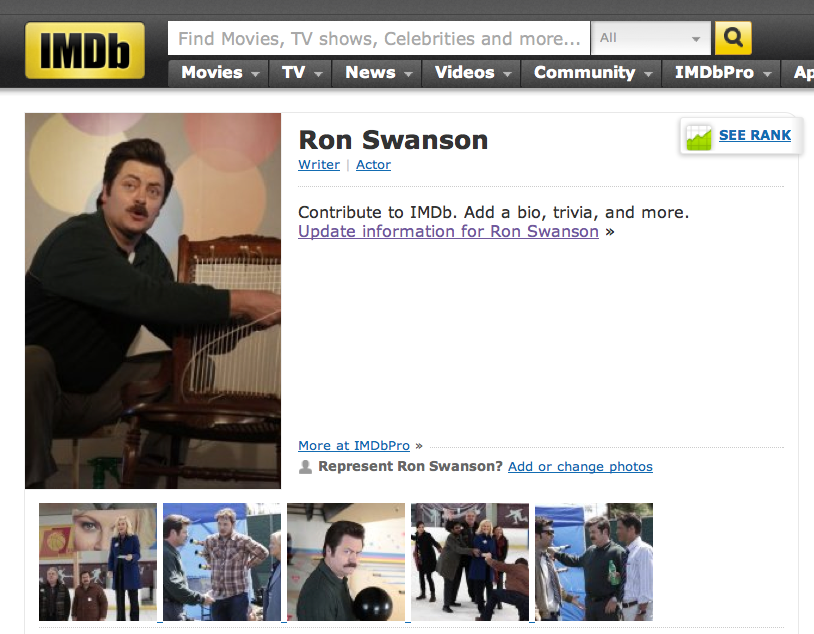Viewport: 814px width, 634px height.
Task: Open the SEE RANK link
Action: coord(755,135)
